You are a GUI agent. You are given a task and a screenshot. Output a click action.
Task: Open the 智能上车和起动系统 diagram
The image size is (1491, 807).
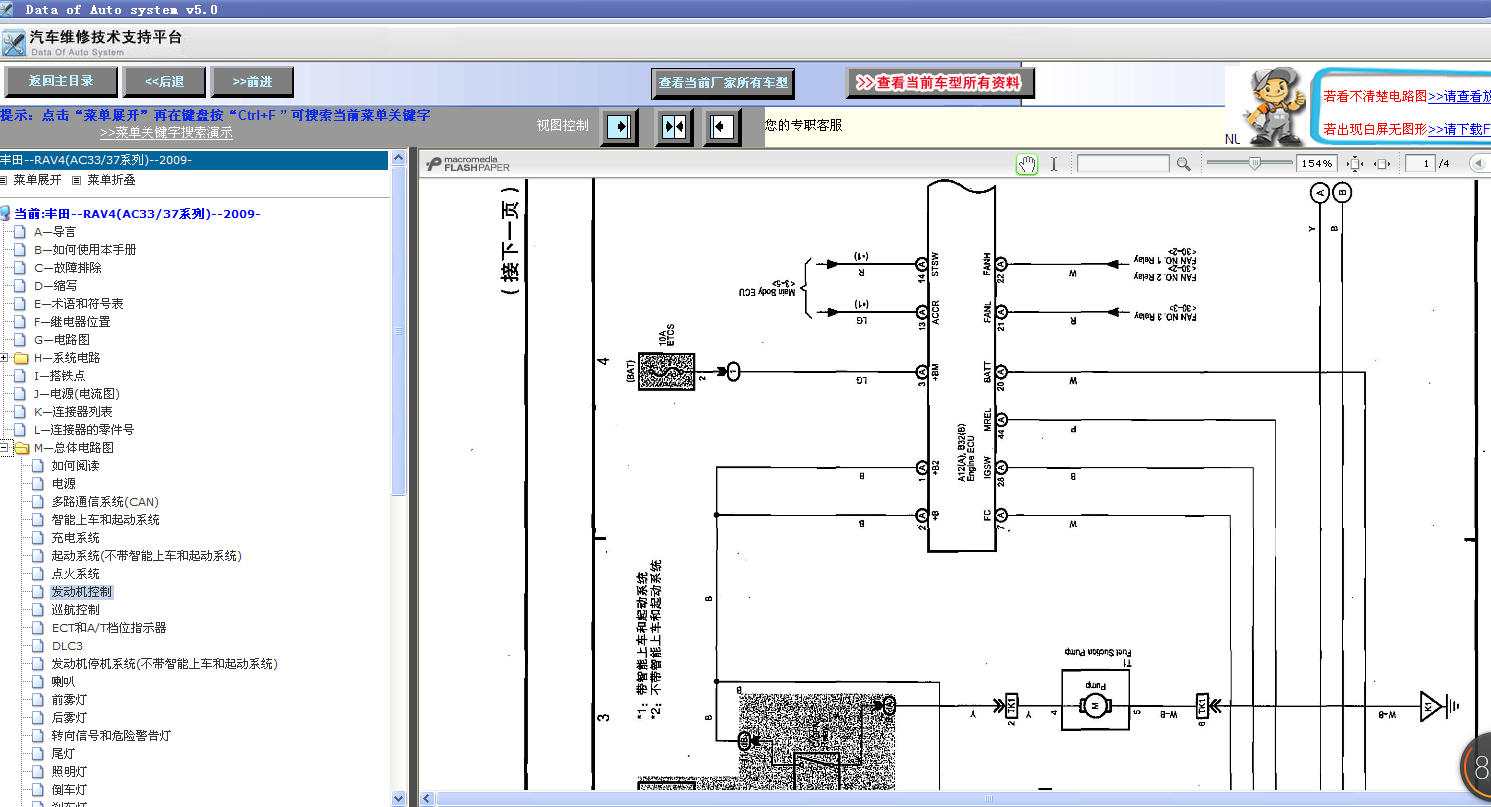106,520
